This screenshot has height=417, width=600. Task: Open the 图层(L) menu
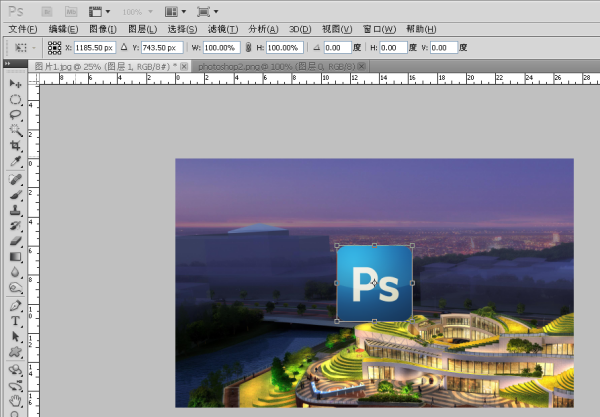coord(142,29)
